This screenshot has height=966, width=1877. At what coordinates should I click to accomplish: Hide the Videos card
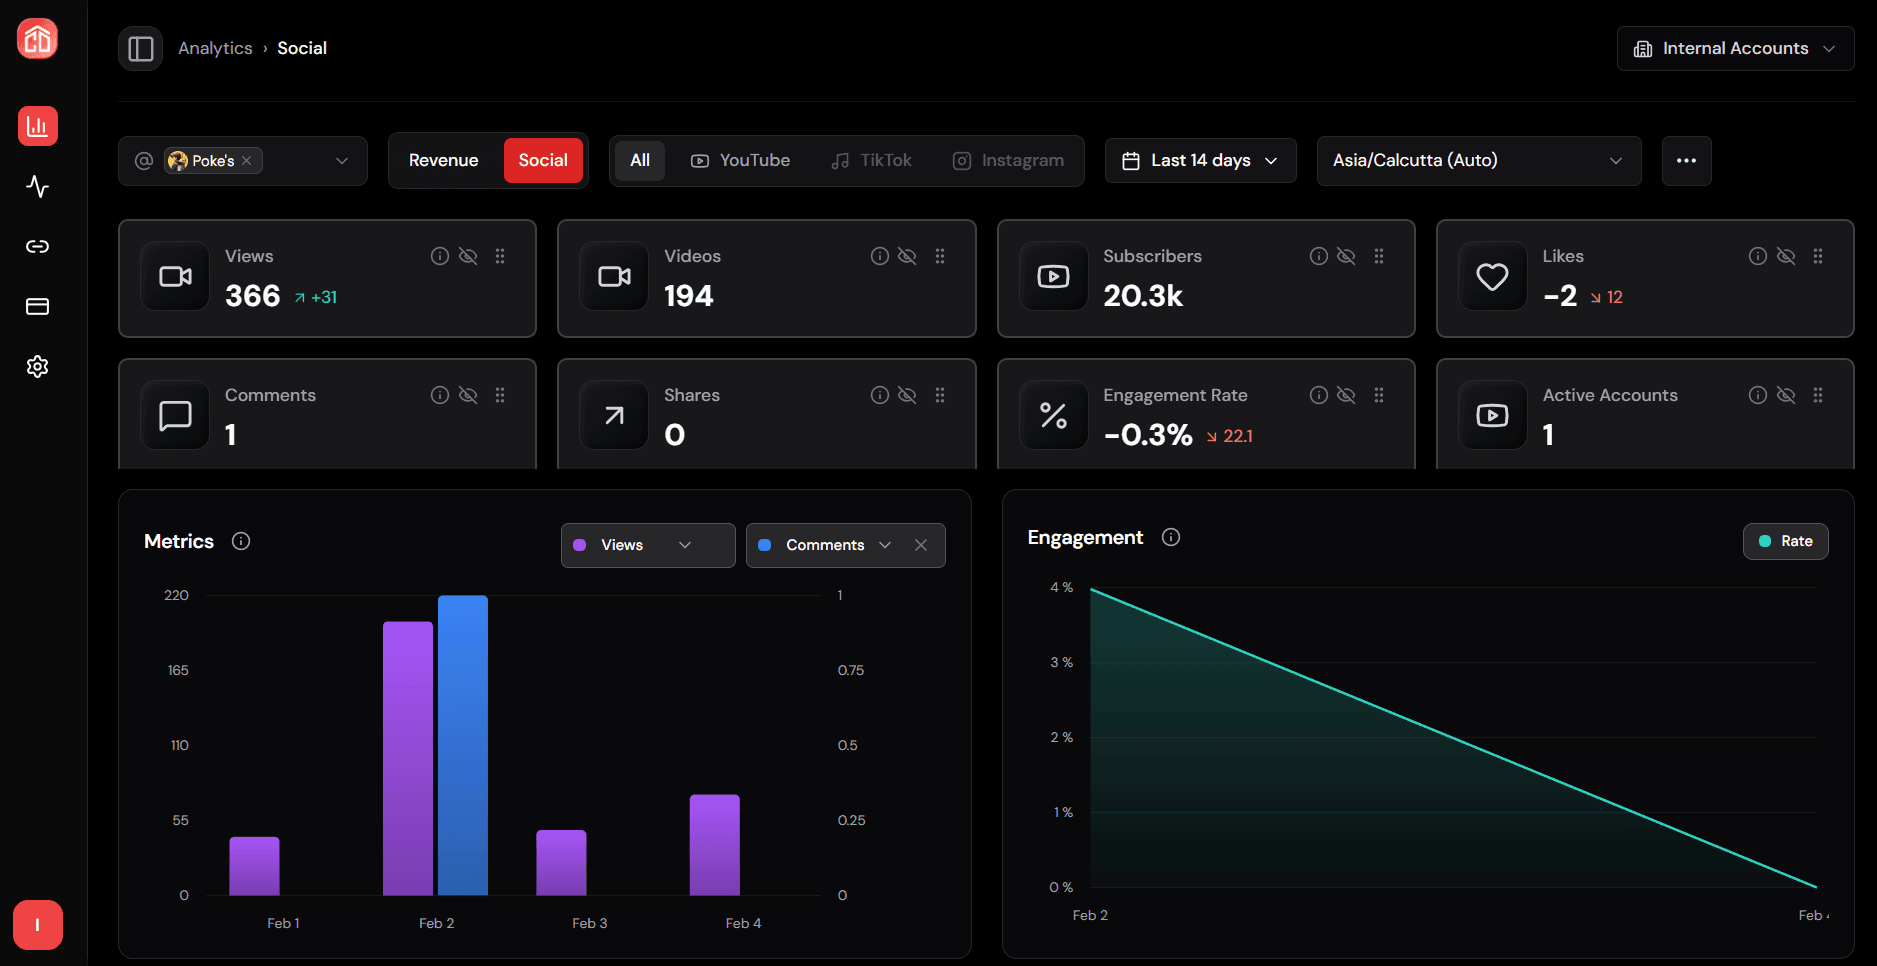[x=907, y=256]
